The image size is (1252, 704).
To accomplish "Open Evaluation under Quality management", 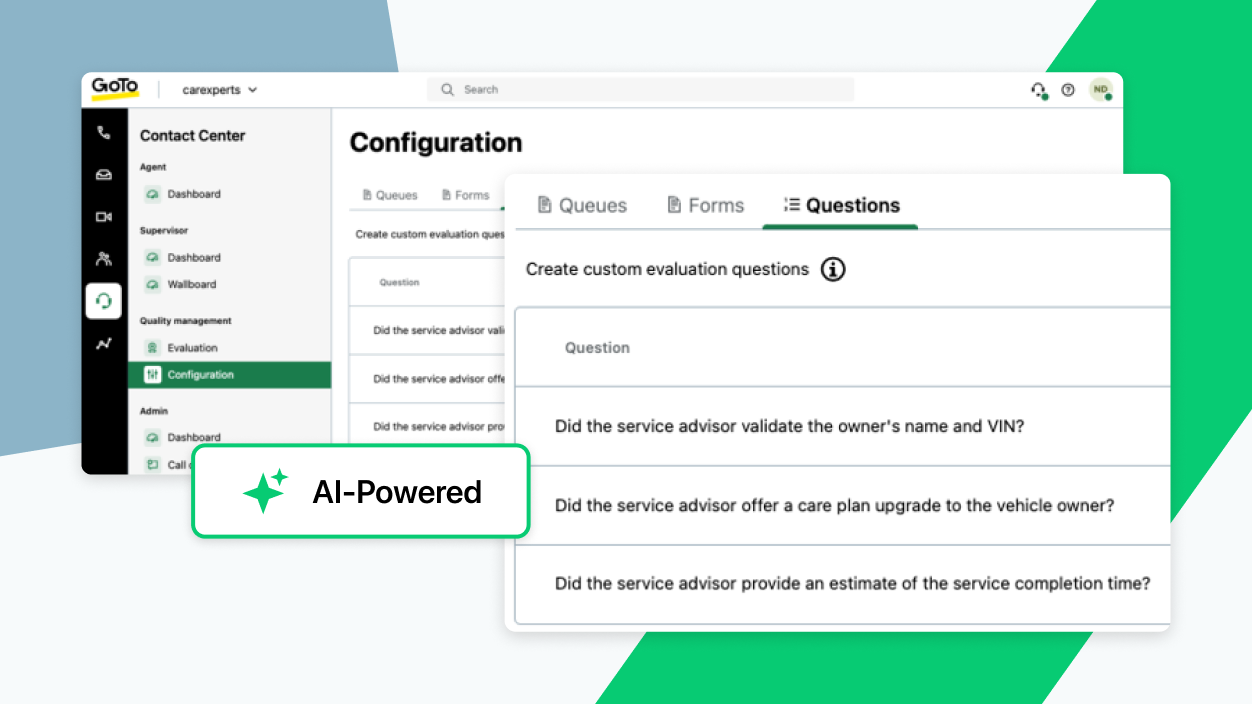I will click(192, 348).
